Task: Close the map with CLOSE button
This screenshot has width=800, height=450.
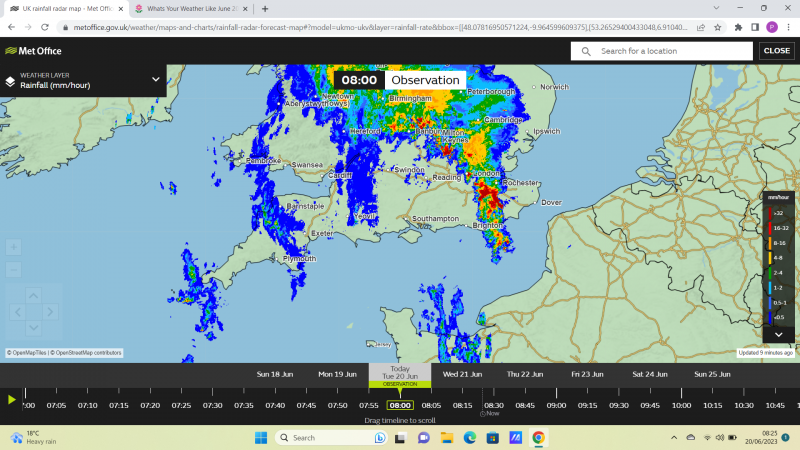Action: [777, 51]
